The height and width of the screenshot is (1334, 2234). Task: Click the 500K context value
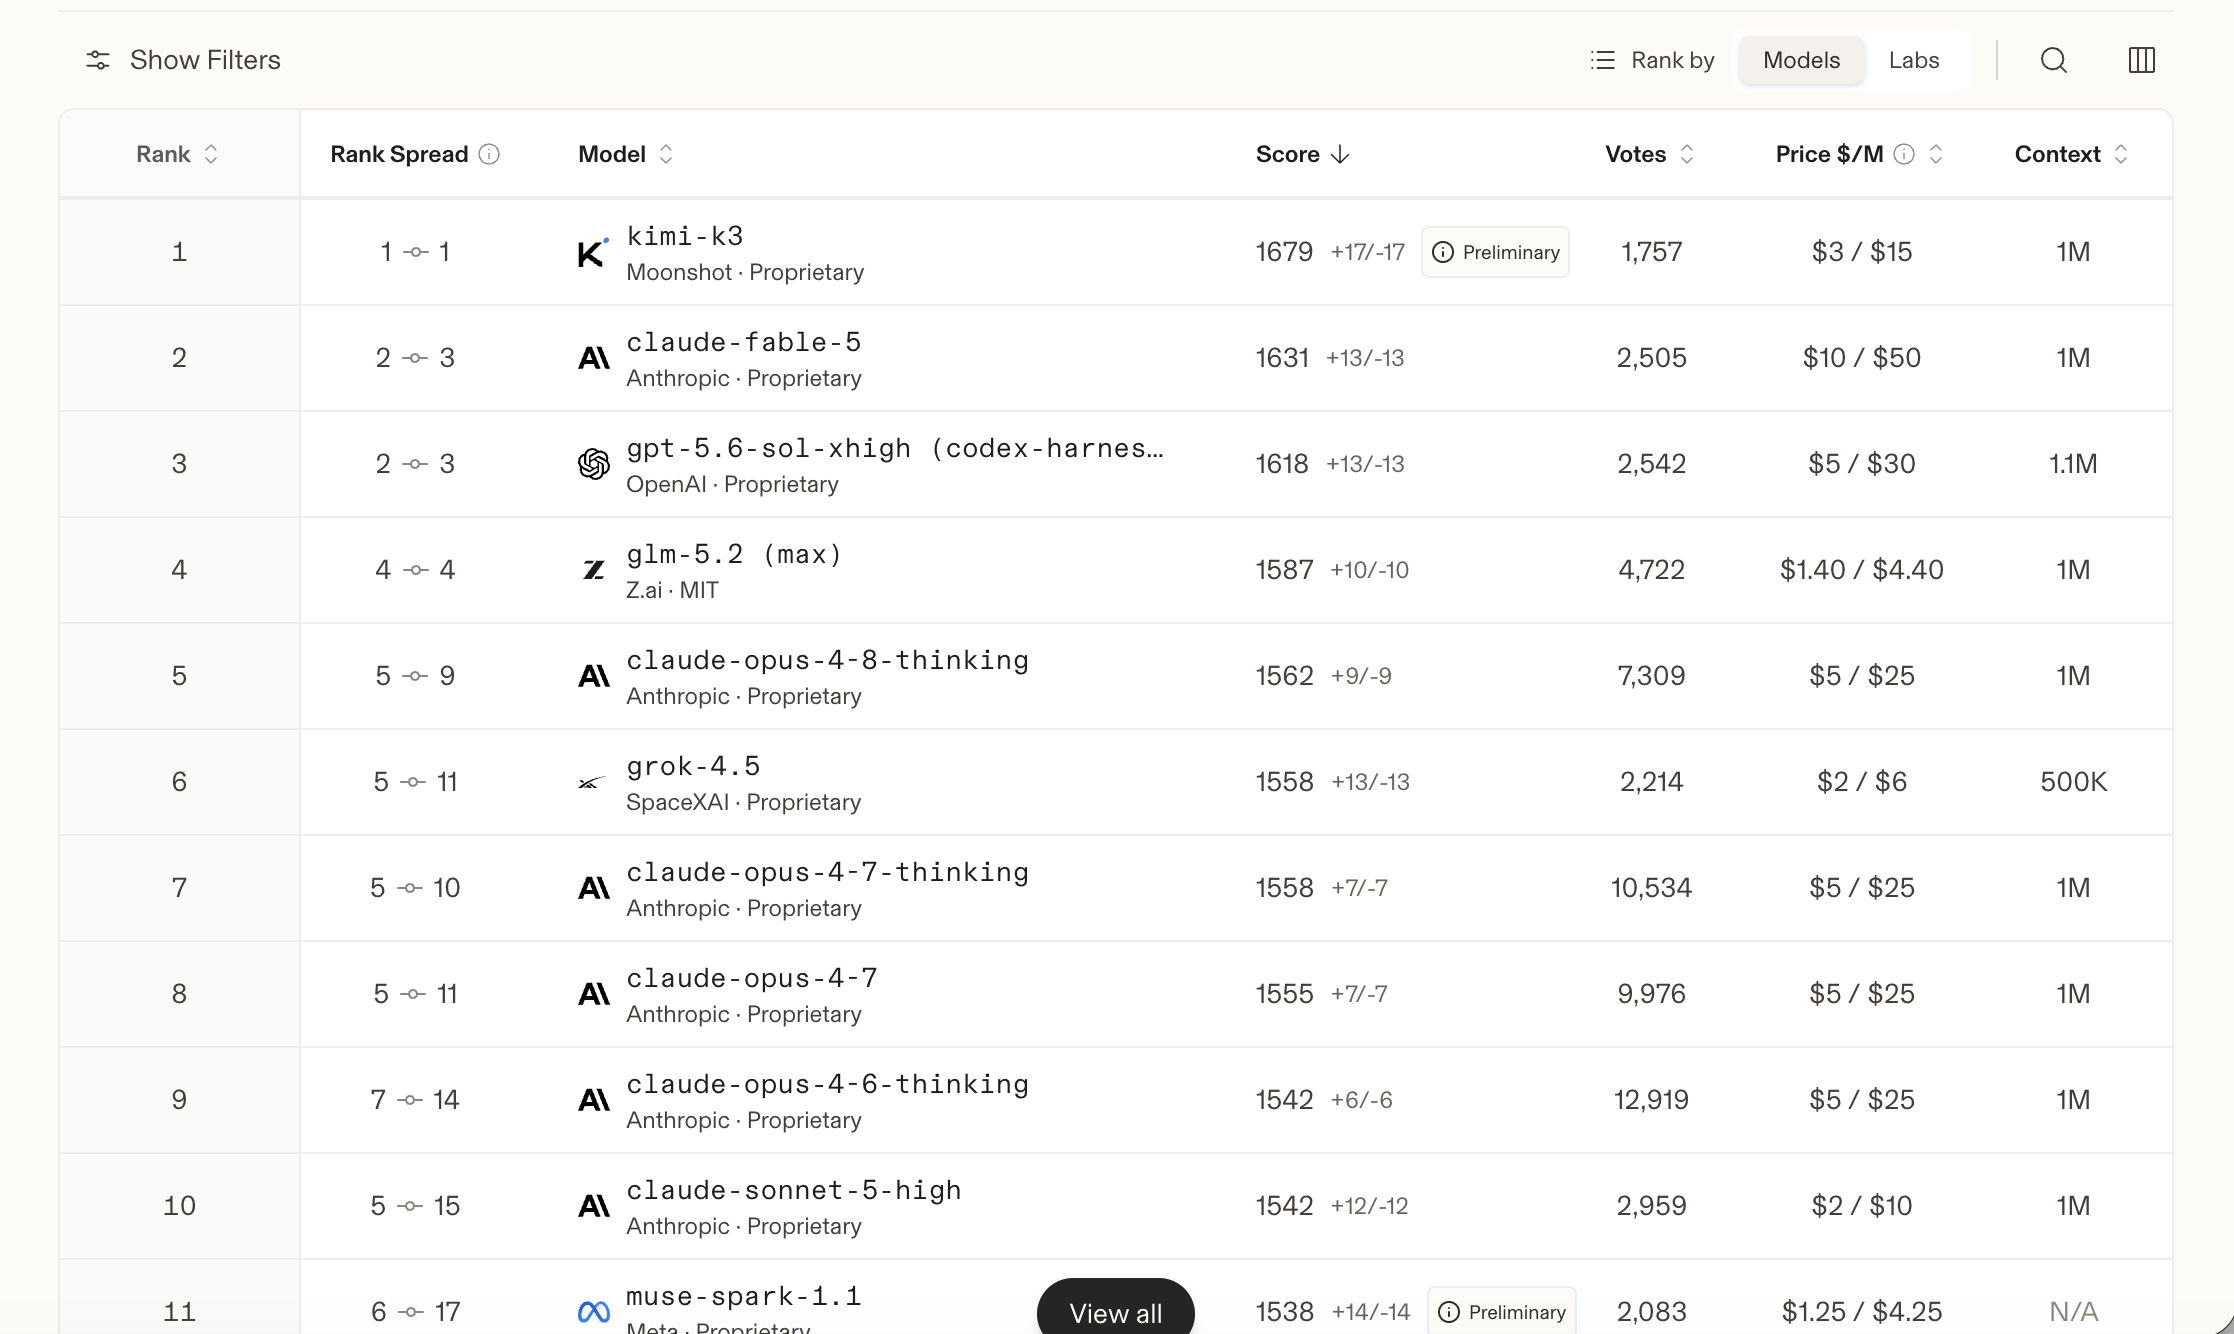pyautogui.click(x=2073, y=782)
